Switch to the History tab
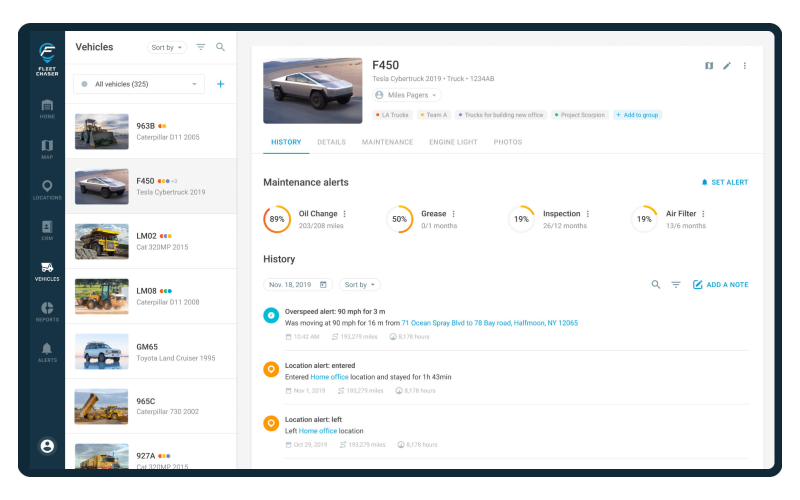The image size is (800, 500). pos(286,142)
